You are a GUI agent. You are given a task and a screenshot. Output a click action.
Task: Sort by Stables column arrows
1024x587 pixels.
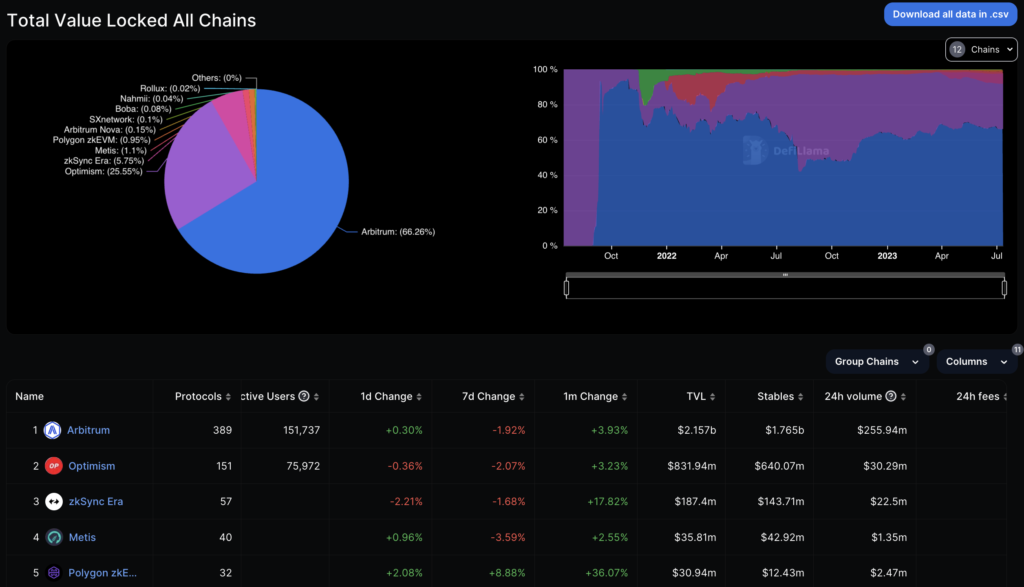801,397
